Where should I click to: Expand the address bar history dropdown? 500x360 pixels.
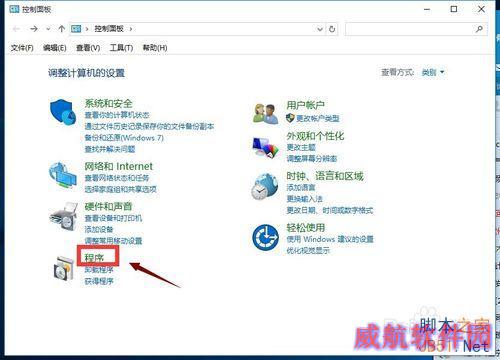(x=320, y=29)
